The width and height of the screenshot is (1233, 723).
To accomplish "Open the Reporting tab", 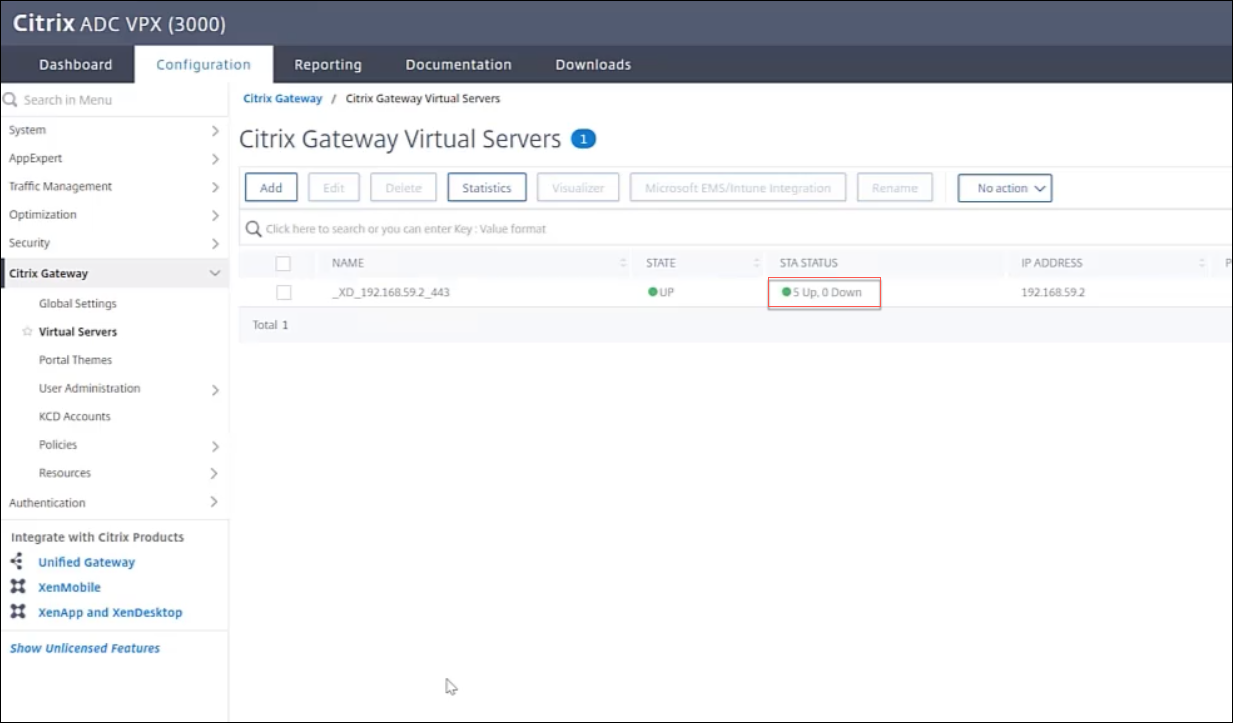I will click(327, 65).
